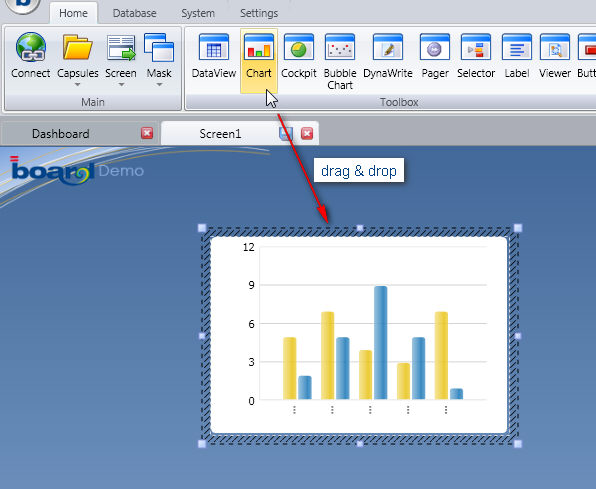The image size is (596, 489).
Task: Select the Cockpit gauge icon
Action: [x=299, y=47]
